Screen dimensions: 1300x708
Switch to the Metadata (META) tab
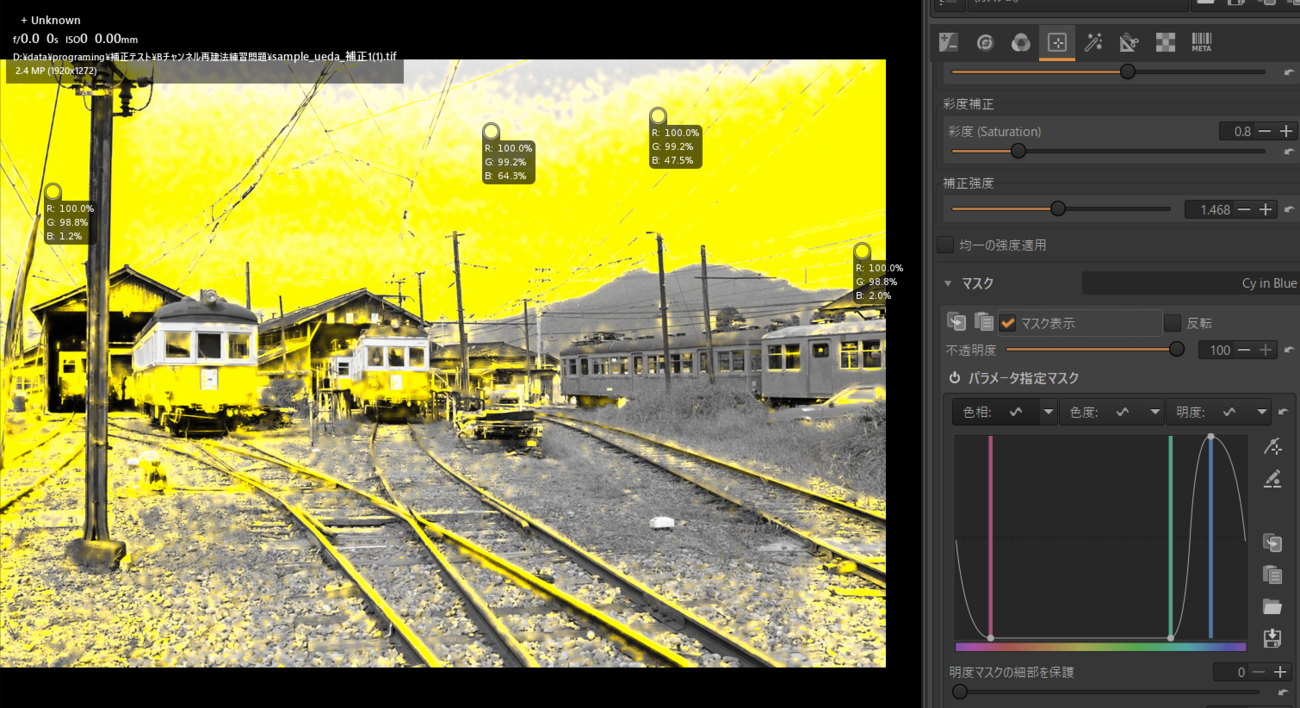tap(1201, 43)
